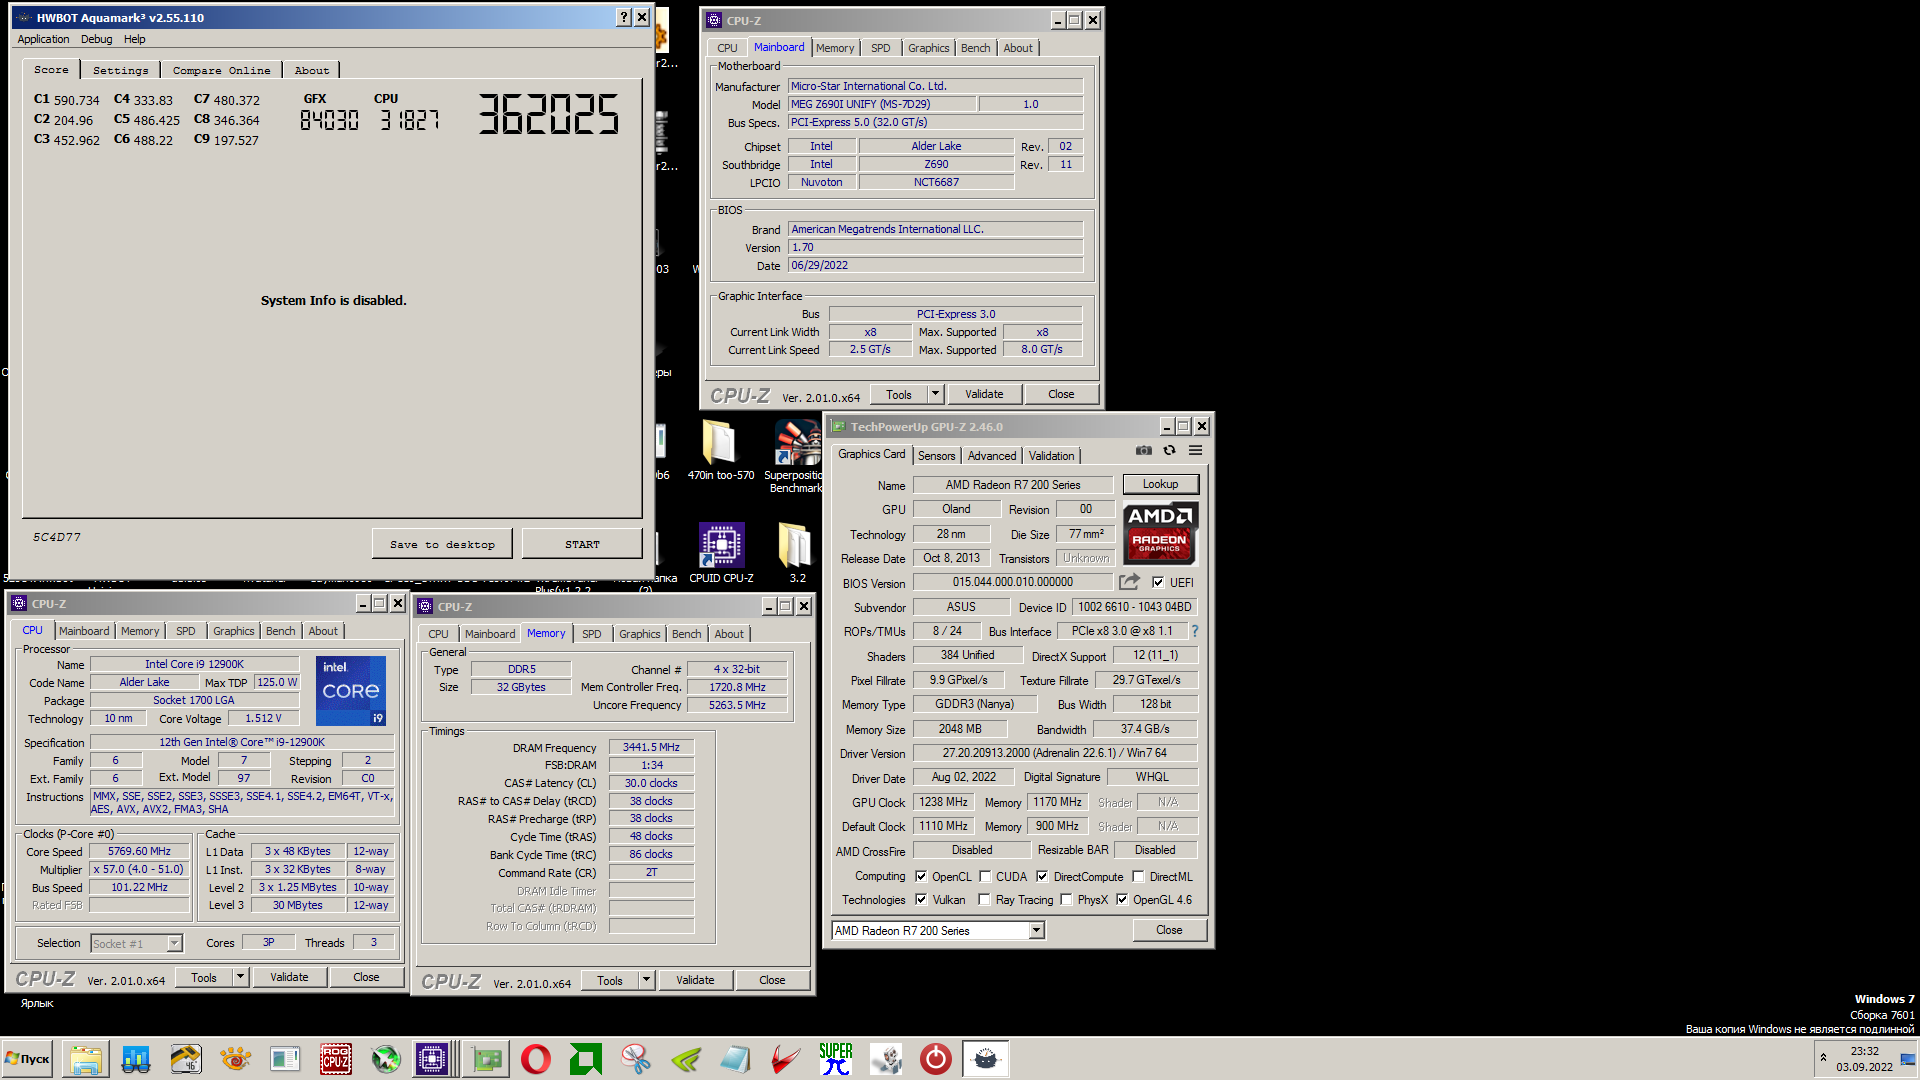1920x1080 pixels.
Task: Launch the Super Pi taskbar icon
Action: pos(836,1059)
